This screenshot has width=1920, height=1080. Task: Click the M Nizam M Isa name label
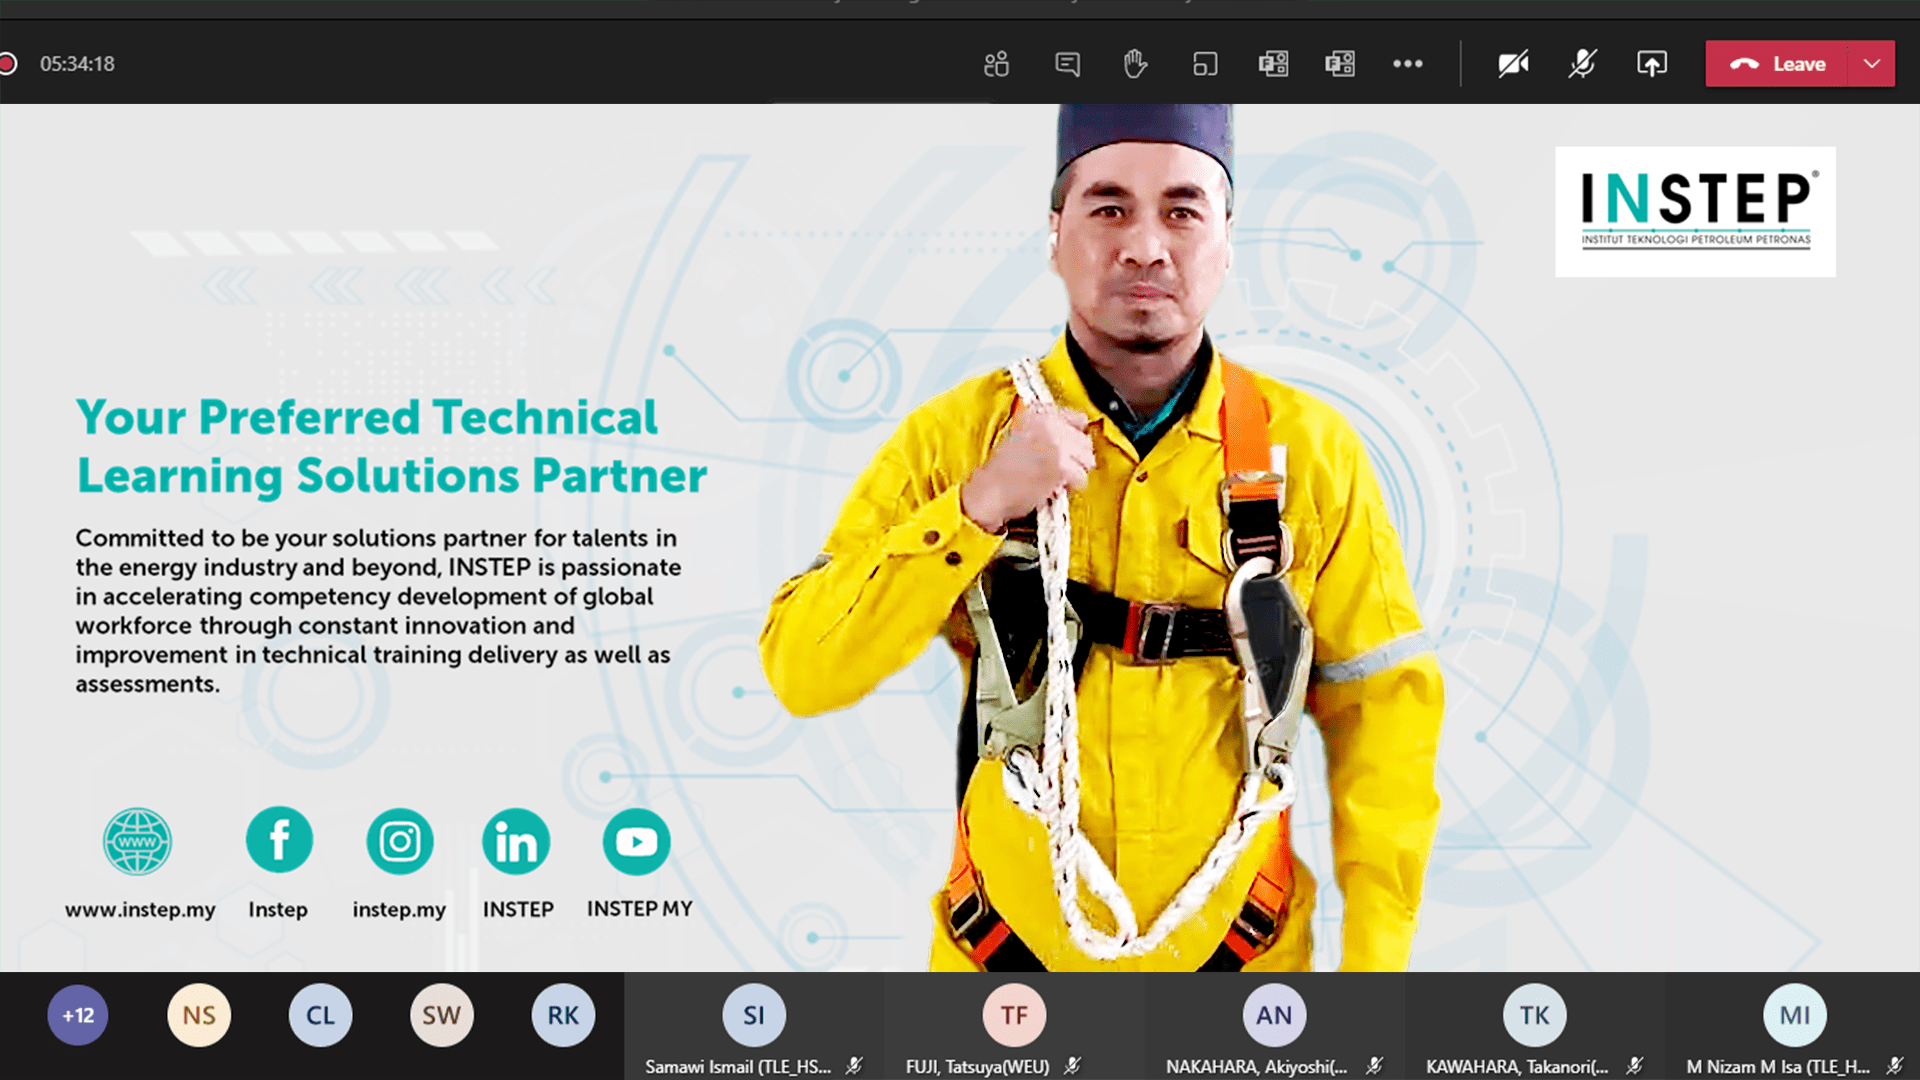click(1778, 1067)
